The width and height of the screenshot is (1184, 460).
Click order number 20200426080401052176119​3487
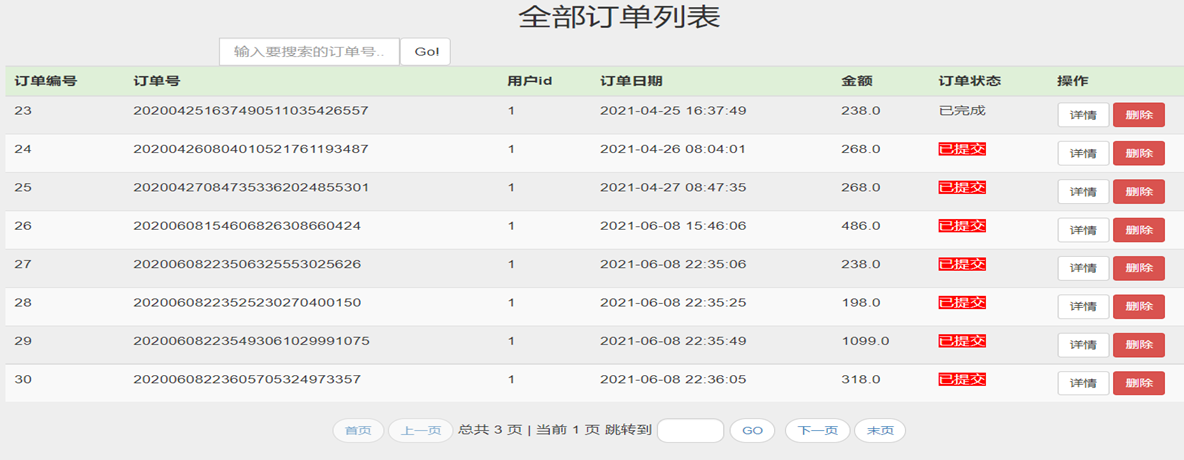pos(251,149)
